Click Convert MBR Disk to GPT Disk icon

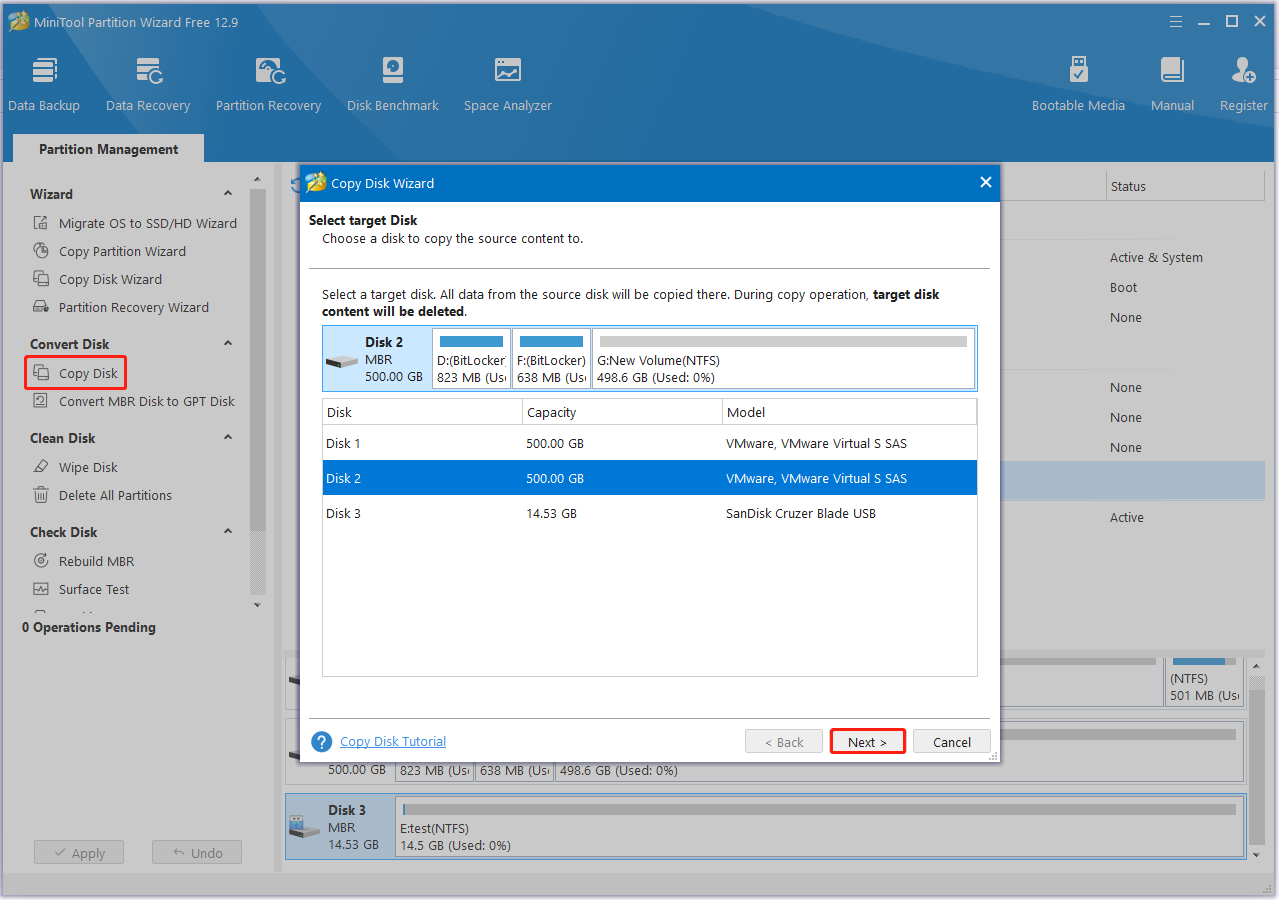point(41,401)
